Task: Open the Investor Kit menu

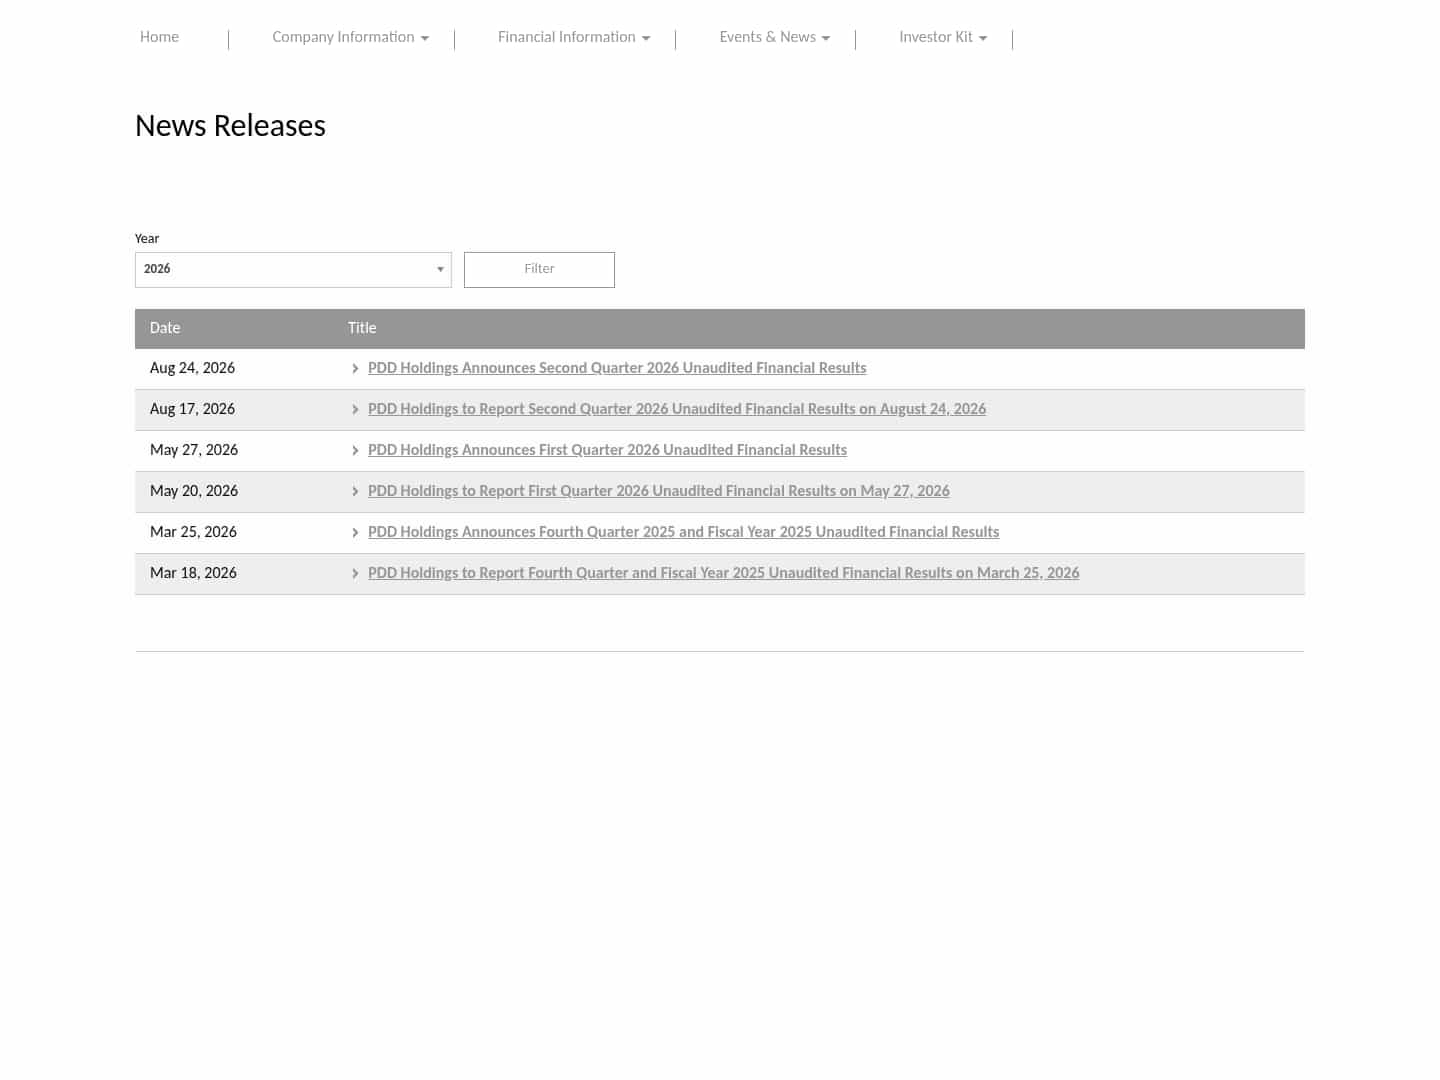Action: click(943, 37)
